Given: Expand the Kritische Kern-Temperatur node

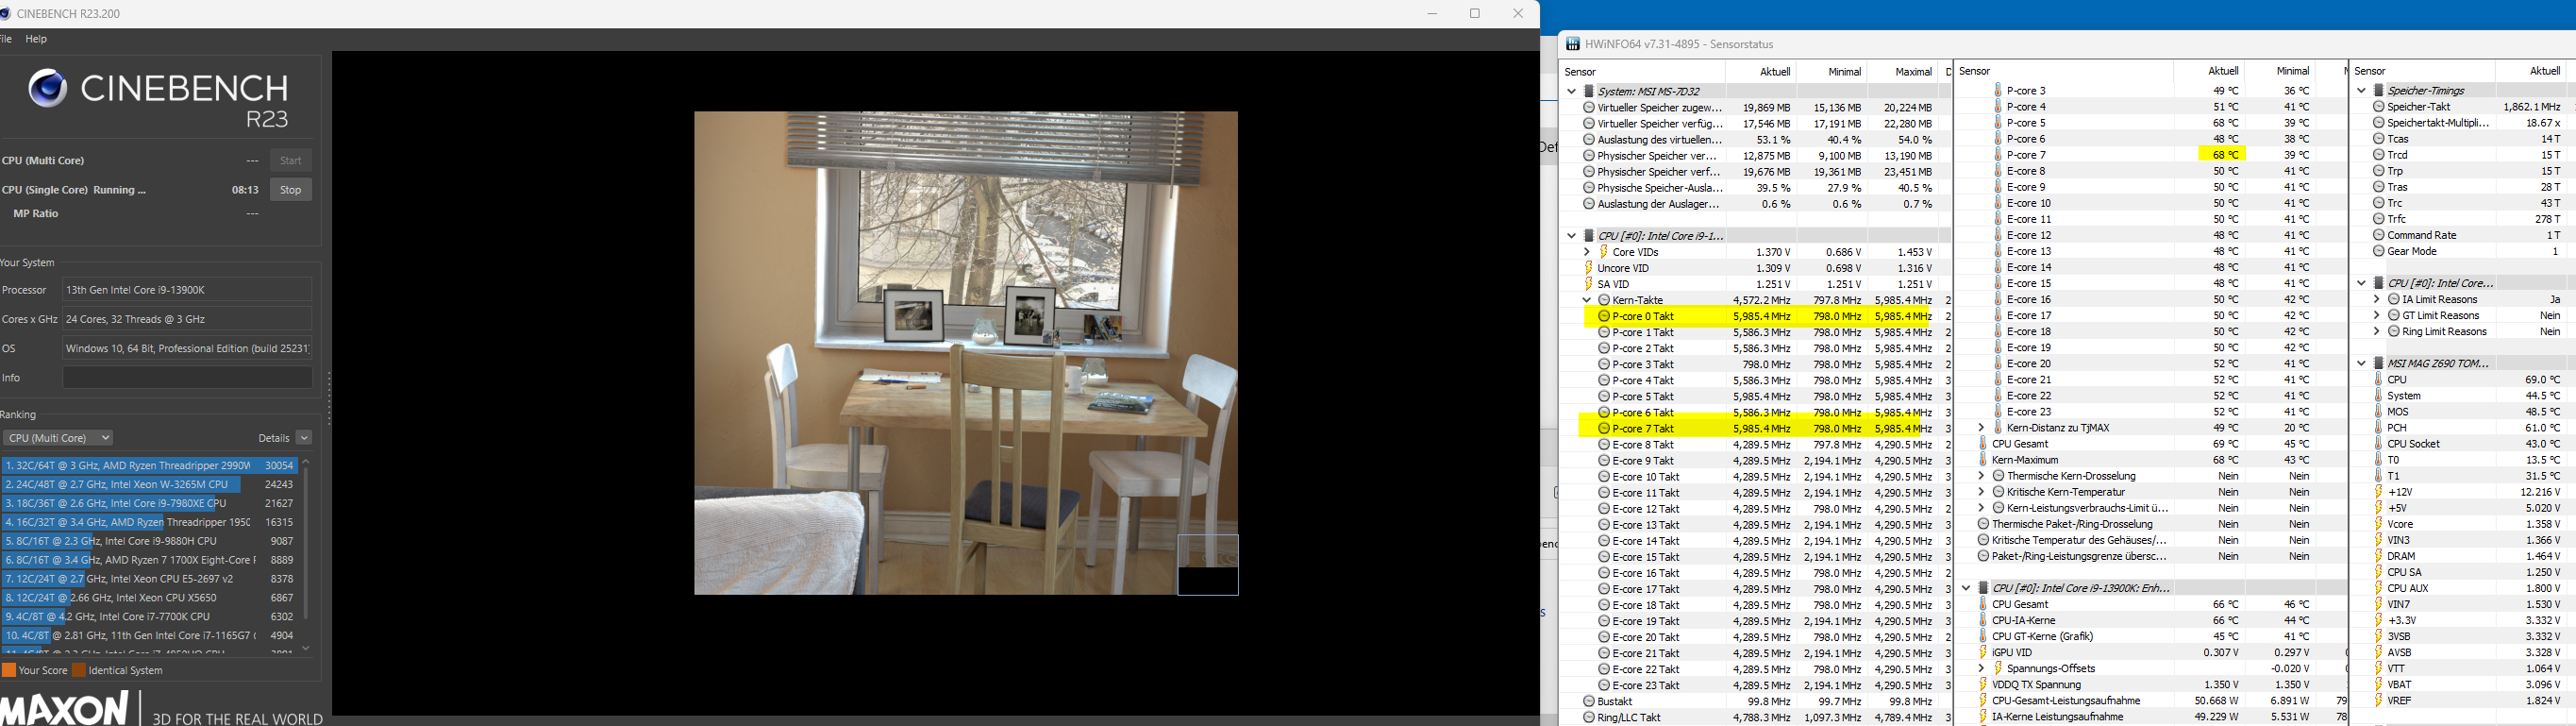Looking at the screenshot, I should pos(1981,492).
